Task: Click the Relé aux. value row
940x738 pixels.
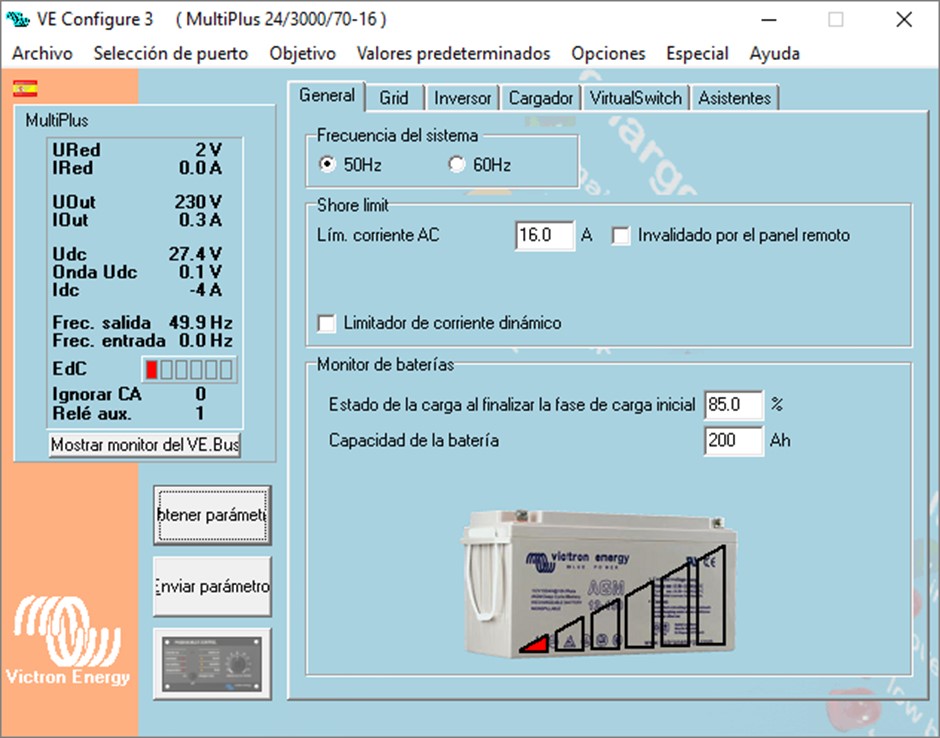Action: point(129,414)
